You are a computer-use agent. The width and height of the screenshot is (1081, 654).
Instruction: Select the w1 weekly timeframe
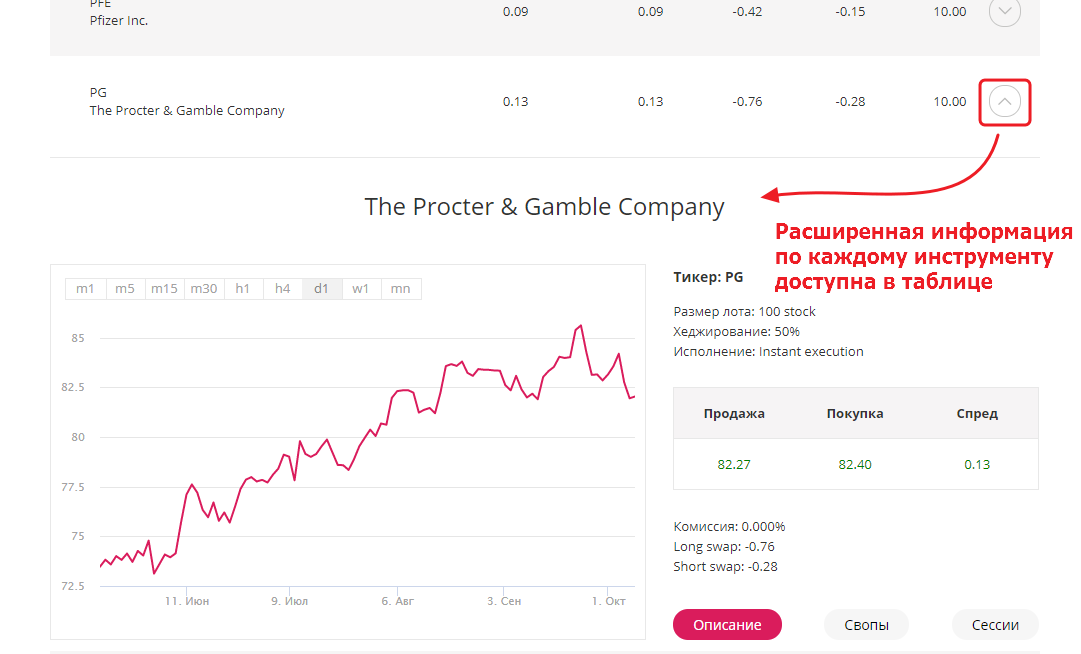tap(361, 289)
